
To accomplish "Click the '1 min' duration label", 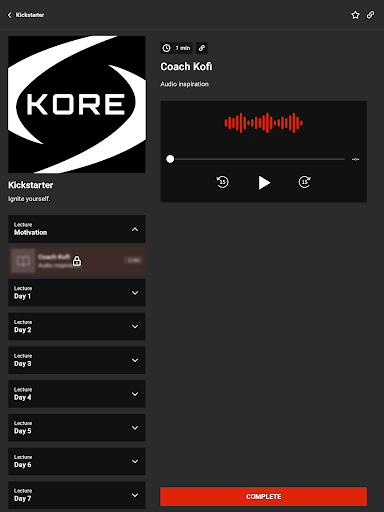I will 183,48.
